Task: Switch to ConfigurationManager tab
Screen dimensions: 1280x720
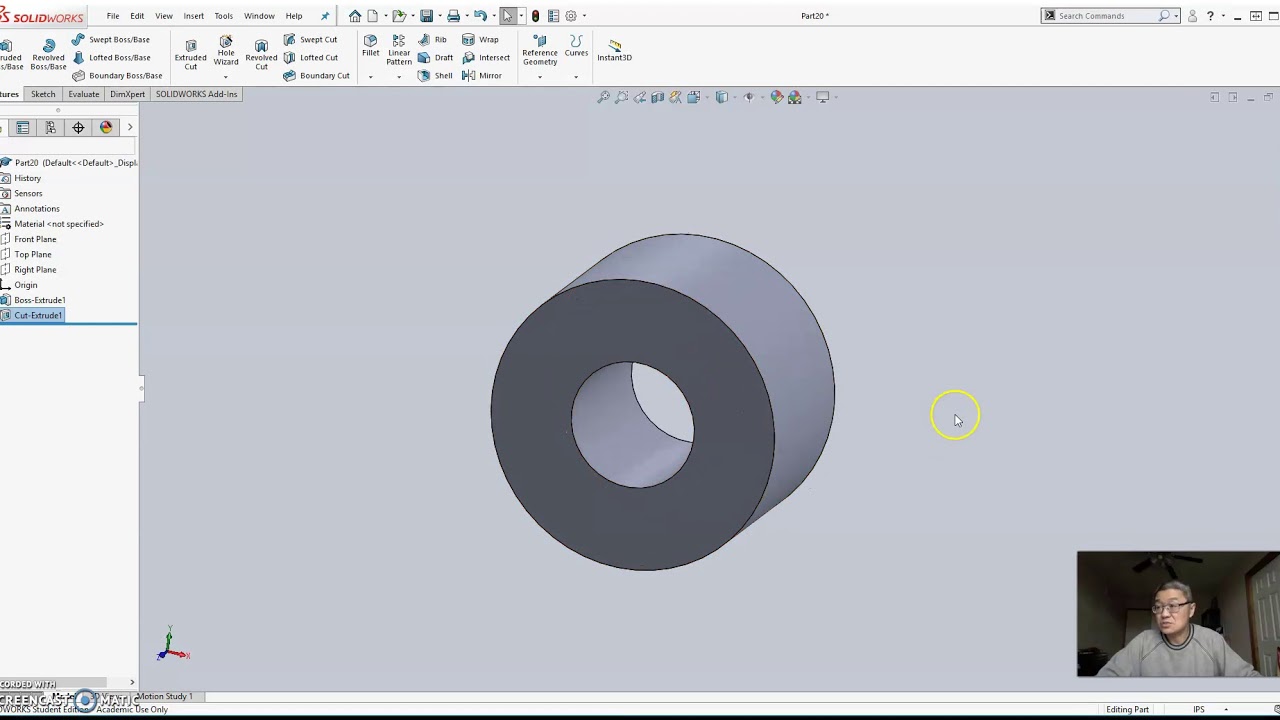Action: click(x=50, y=127)
